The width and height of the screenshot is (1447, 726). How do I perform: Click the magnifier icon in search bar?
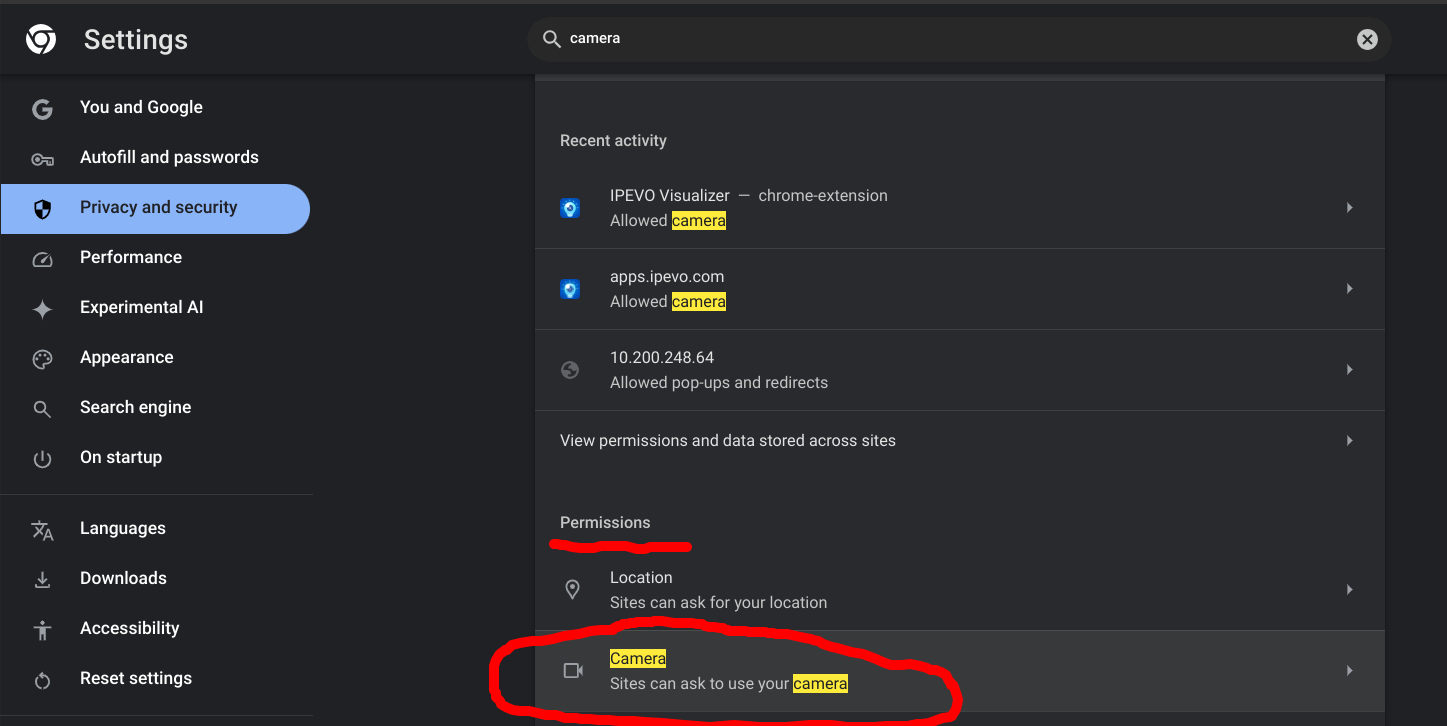(x=551, y=39)
